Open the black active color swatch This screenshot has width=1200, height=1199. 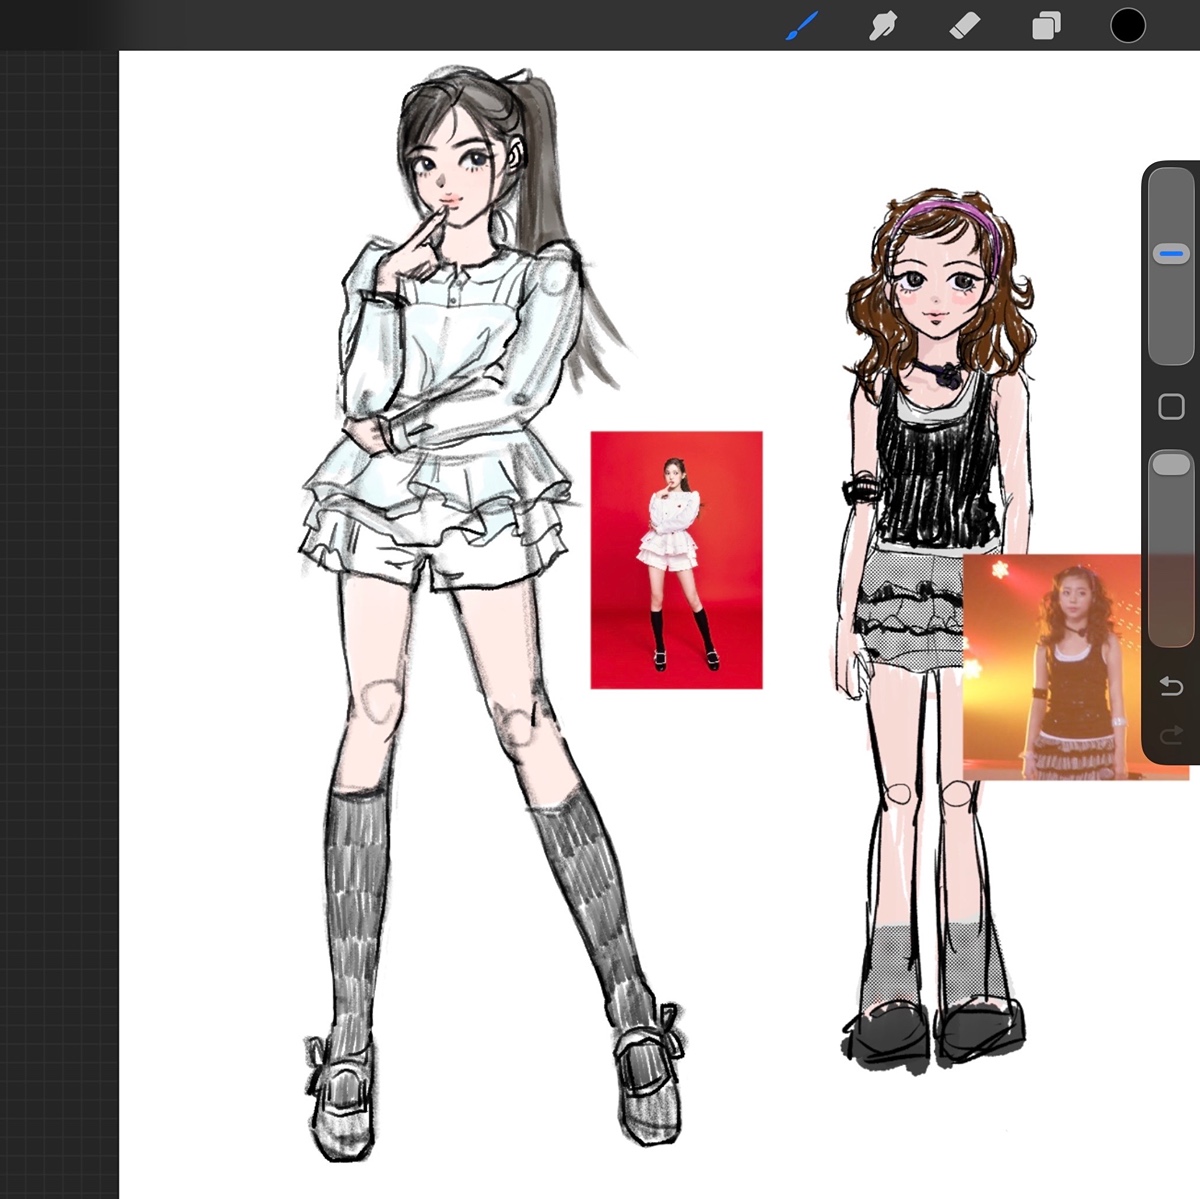pos(1128,26)
